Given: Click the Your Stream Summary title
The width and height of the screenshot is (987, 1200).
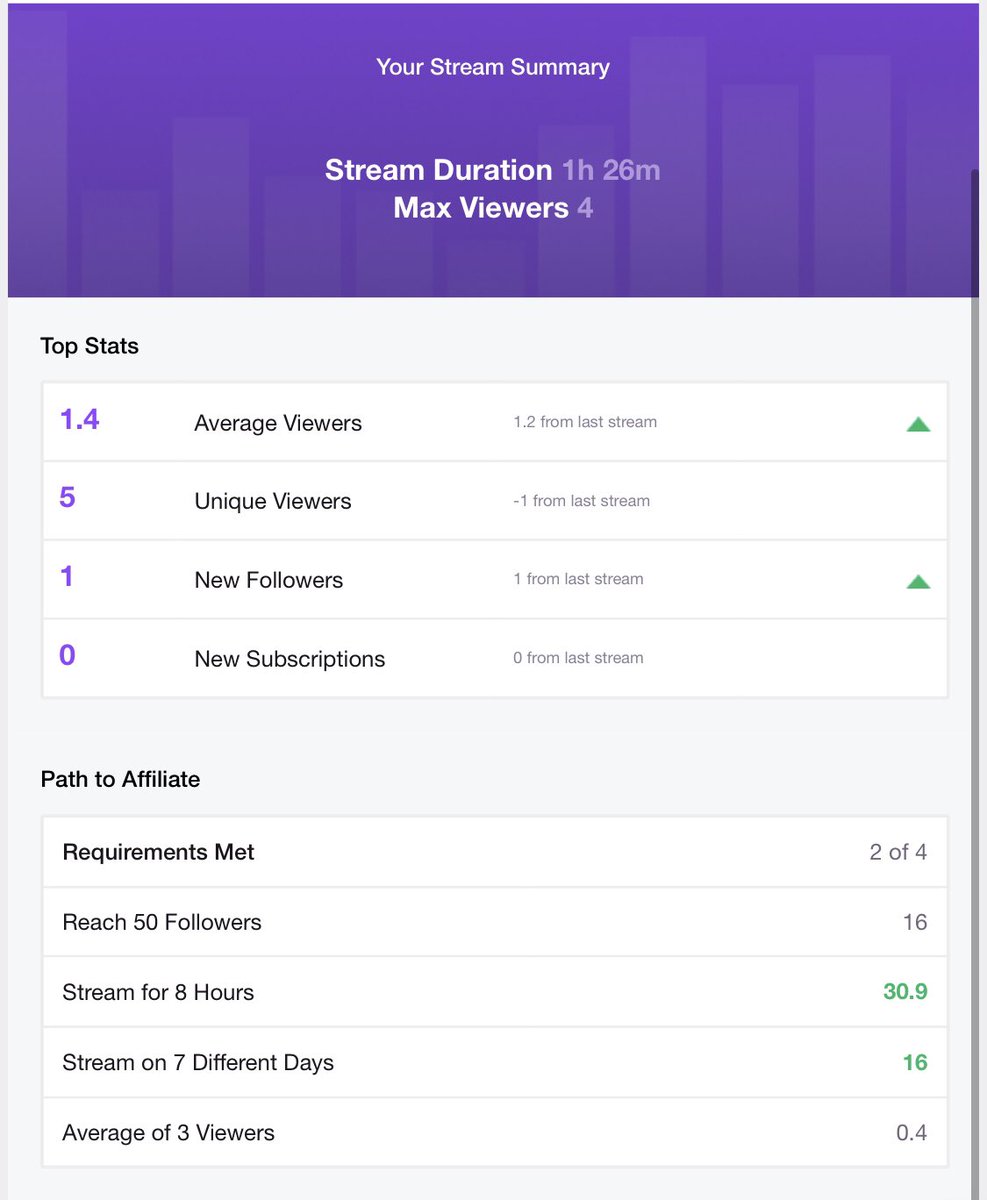Looking at the screenshot, I should click(x=493, y=68).
